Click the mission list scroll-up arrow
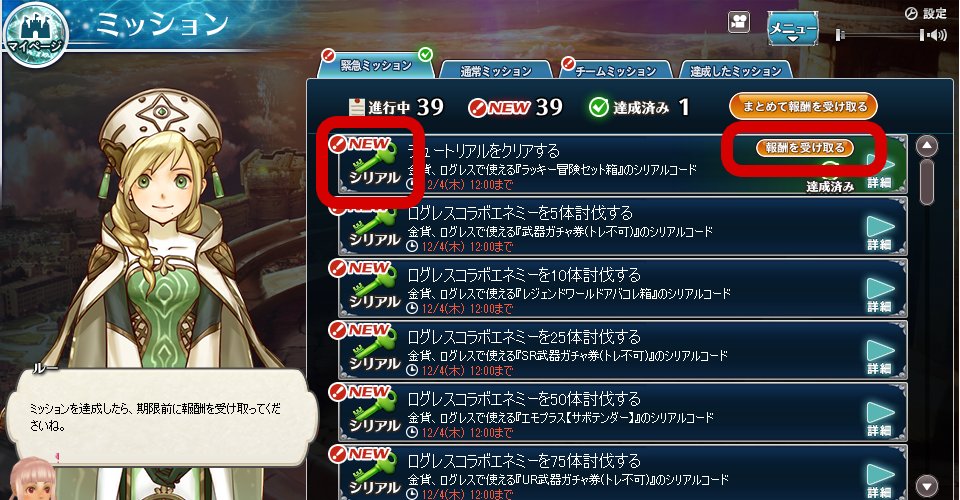The height and width of the screenshot is (500, 960). coord(927,146)
